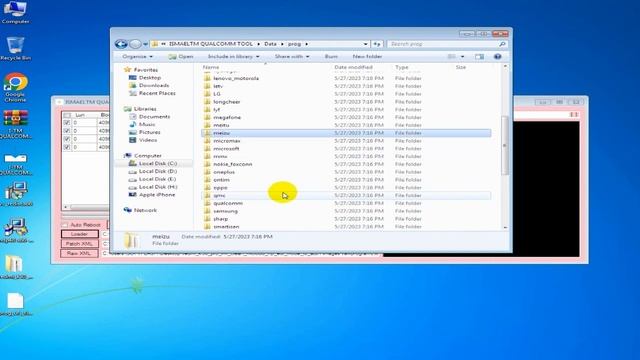
Task: Expand the arrow after Data breadcrumb
Action: coord(282,44)
